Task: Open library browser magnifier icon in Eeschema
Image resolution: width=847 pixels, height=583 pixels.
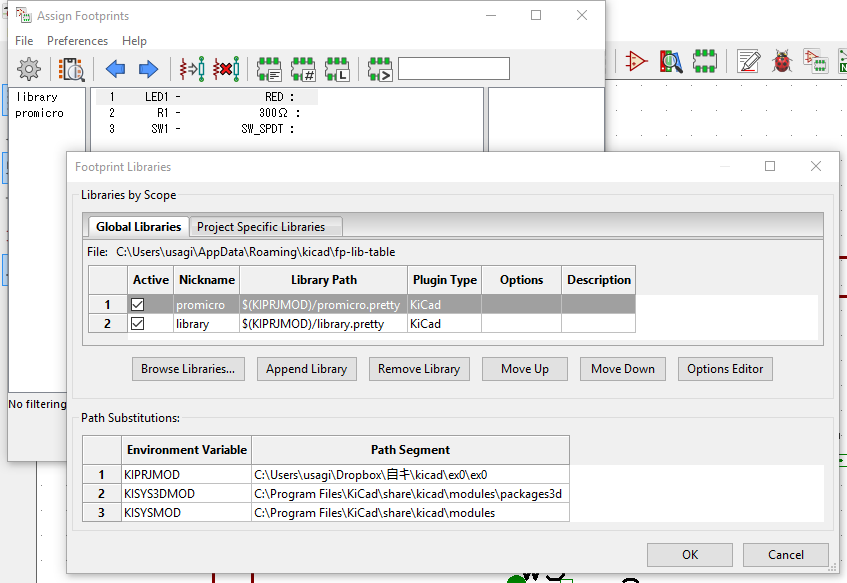Action: click(x=670, y=61)
